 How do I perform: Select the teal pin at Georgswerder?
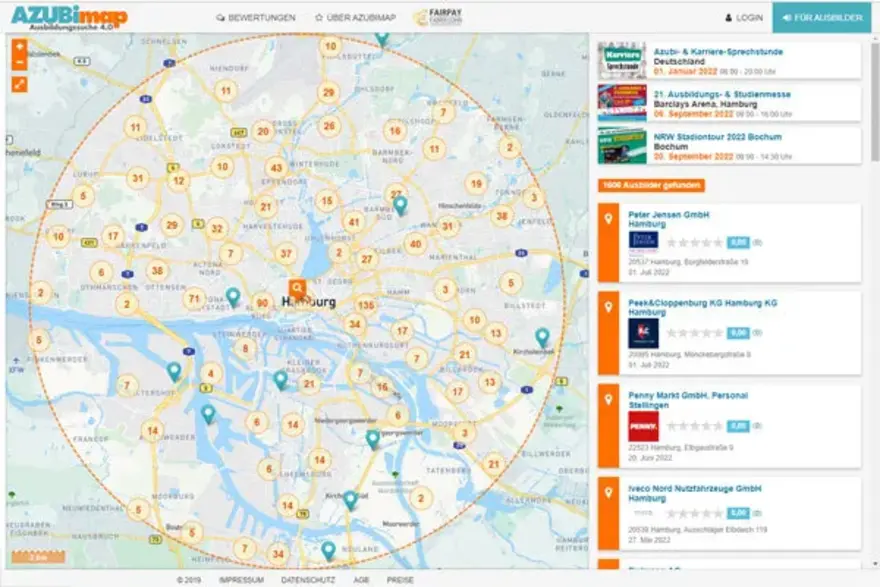373,439
